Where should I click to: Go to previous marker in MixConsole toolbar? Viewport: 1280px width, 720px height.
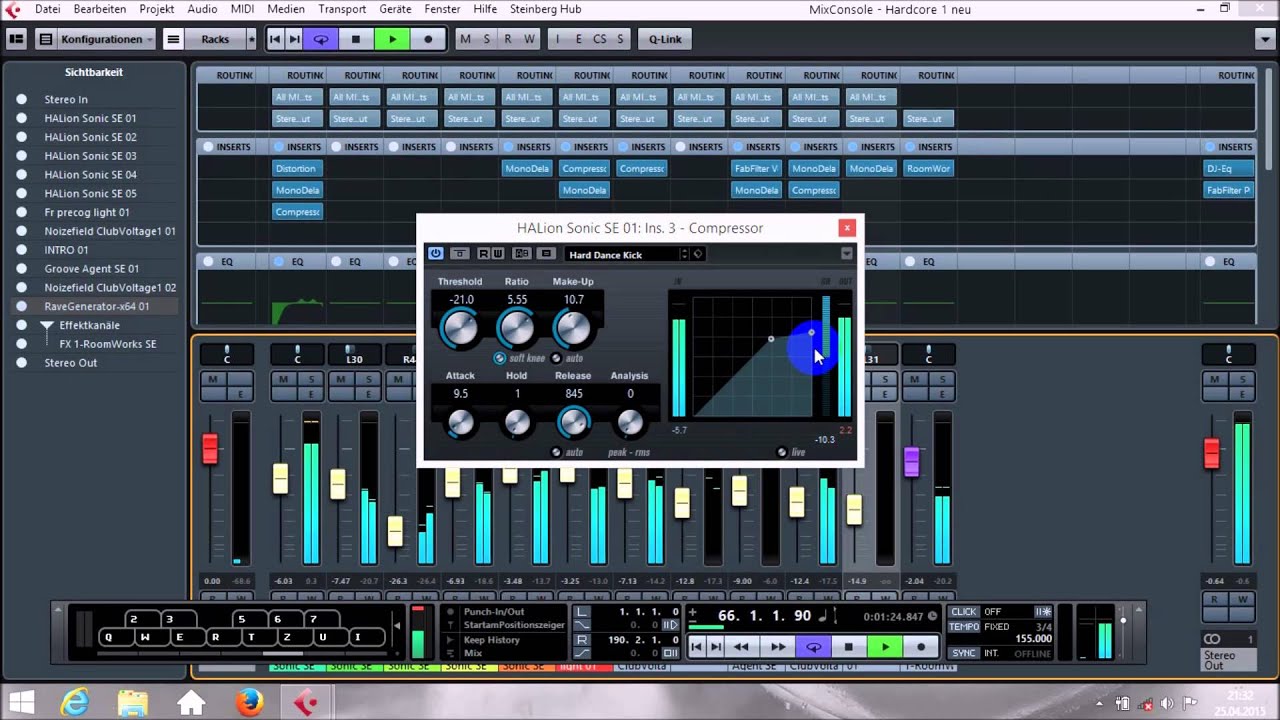coord(275,39)
